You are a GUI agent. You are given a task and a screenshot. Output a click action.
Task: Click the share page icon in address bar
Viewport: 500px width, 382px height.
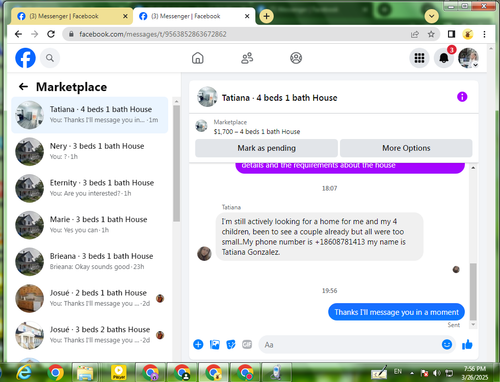(x=415, y=34)
